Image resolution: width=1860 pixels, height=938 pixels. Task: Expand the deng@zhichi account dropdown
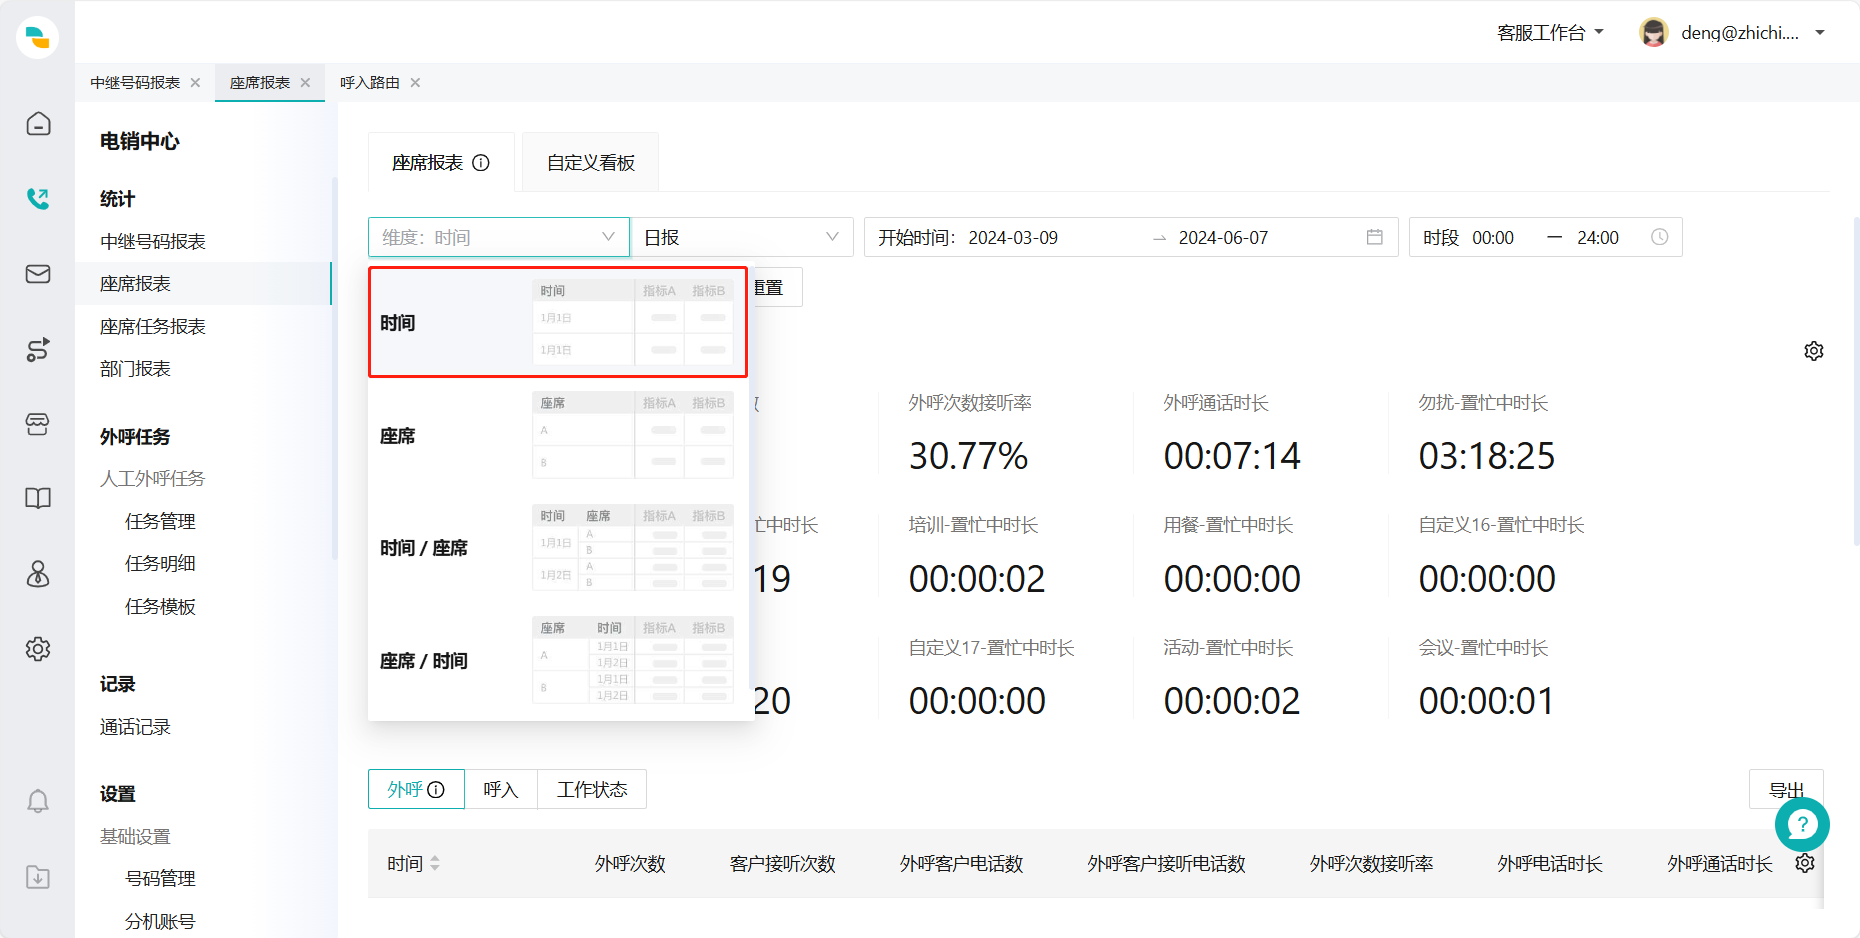tap(1820, 32)
